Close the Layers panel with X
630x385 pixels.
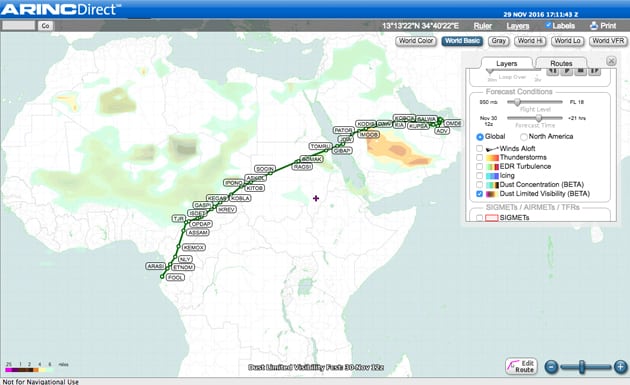click(611, 61)
